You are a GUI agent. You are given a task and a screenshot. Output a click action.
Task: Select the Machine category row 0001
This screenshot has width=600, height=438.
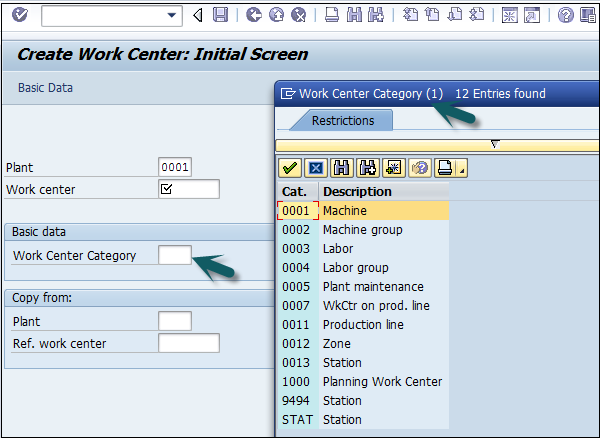(x=344, y=211)
